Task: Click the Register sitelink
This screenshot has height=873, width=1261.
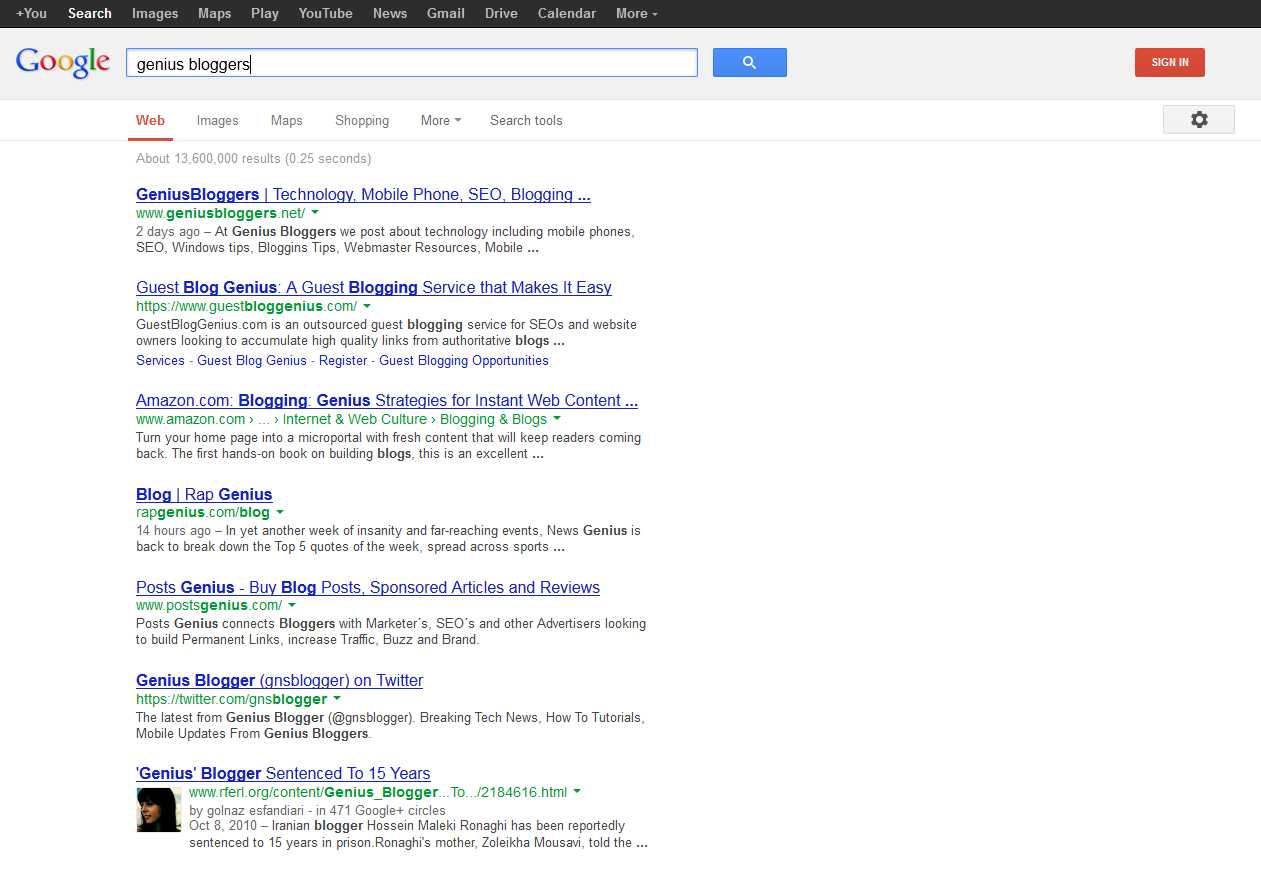Action: click(x=343, y=360)
